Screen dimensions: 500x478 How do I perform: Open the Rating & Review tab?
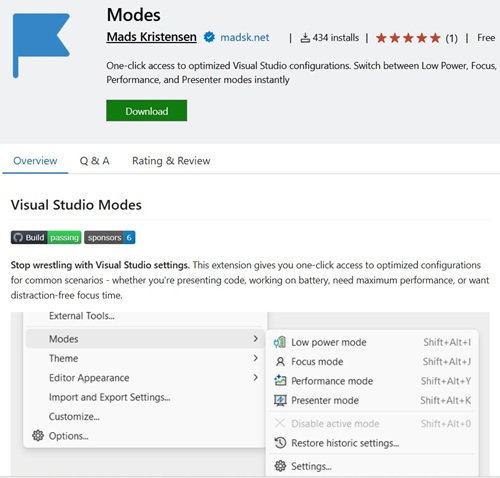coord(171,161)
